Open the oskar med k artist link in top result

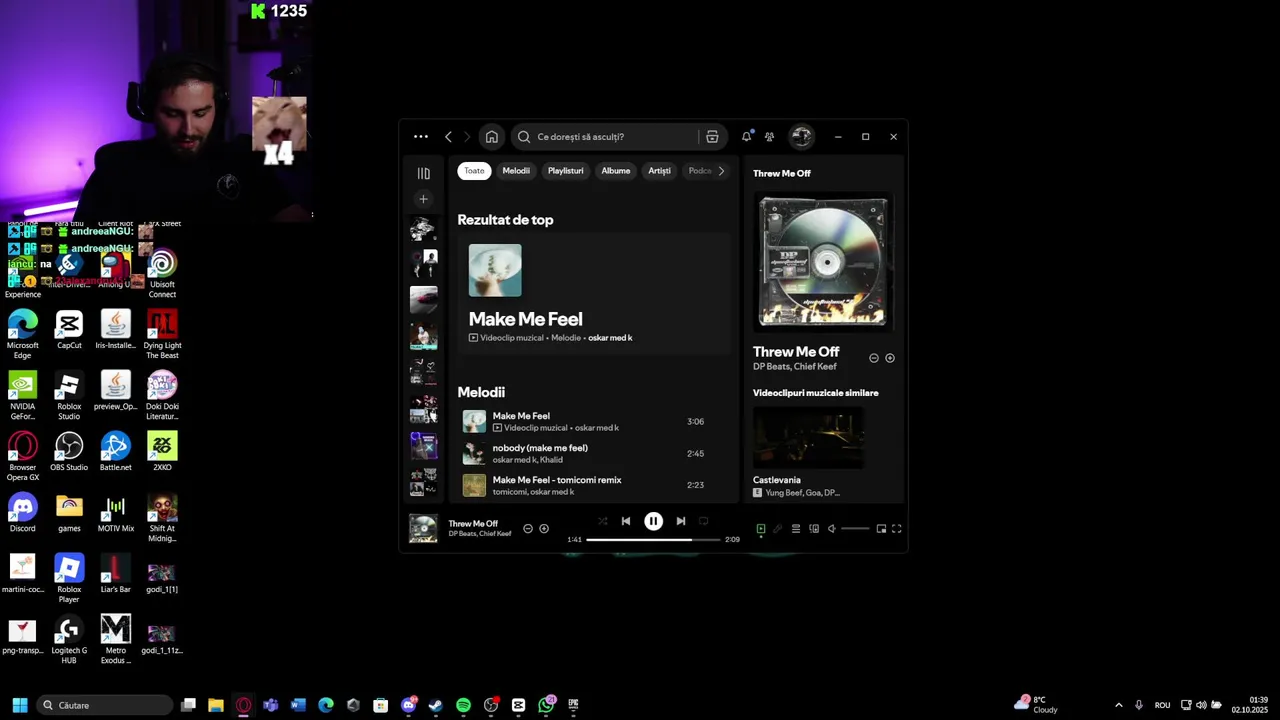[x=610, y=338]
